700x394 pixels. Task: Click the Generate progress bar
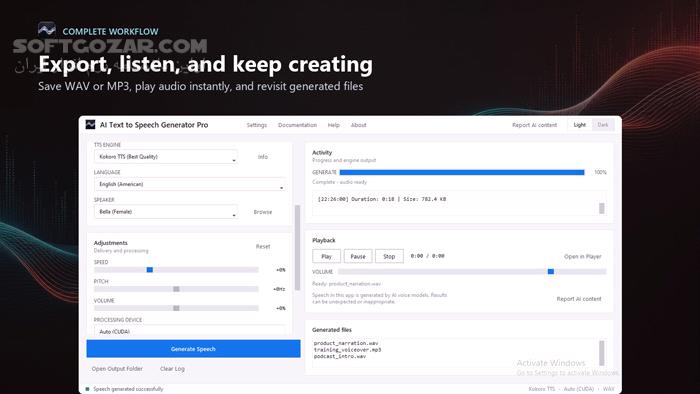pyautogui.click(x=462, y=172)
